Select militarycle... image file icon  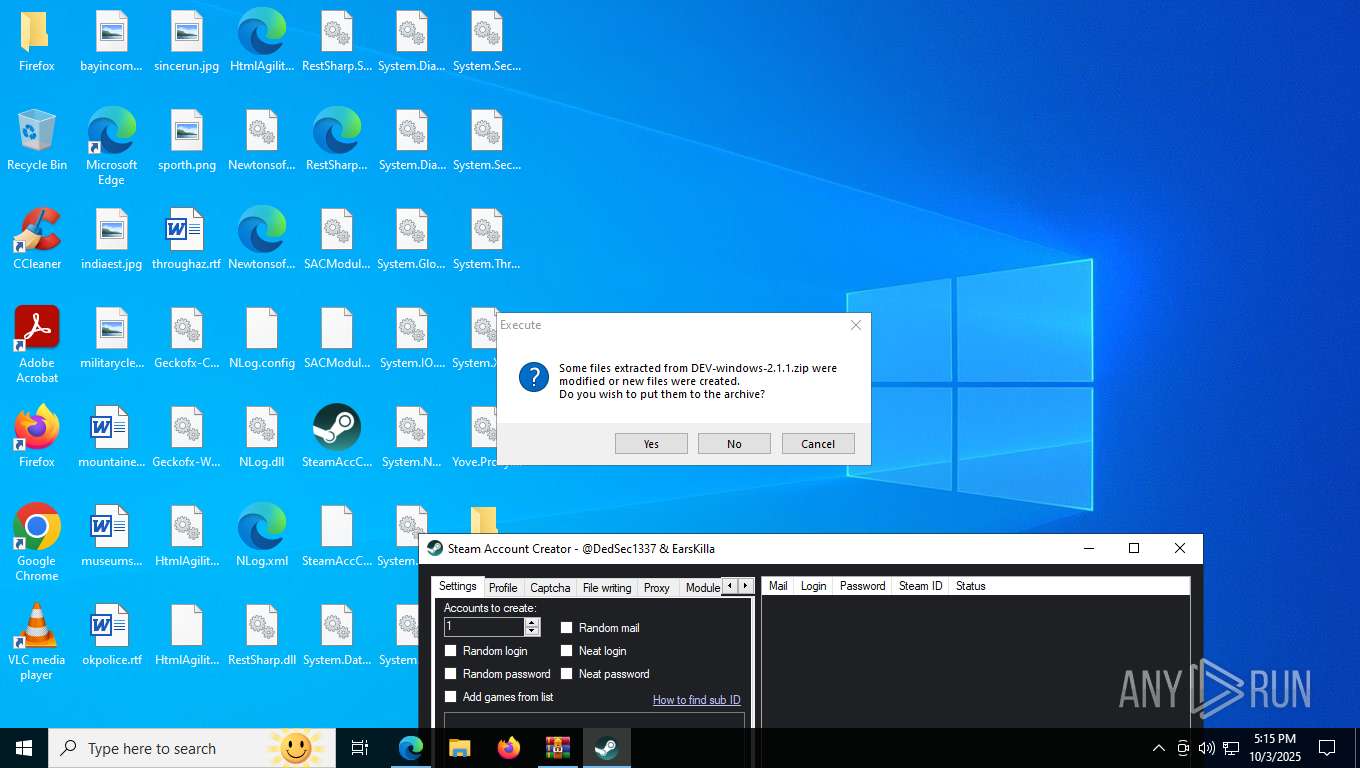(112, 339)
